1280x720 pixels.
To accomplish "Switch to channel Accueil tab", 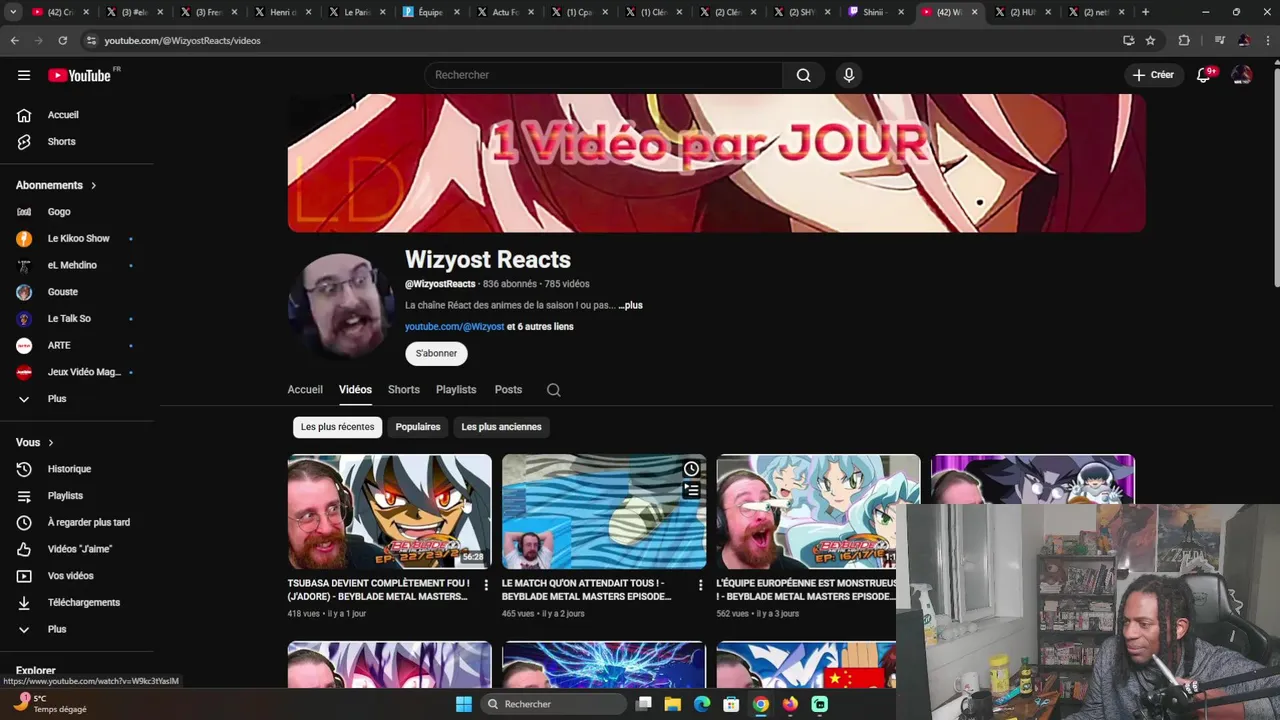I will click(x=305, y=390).
